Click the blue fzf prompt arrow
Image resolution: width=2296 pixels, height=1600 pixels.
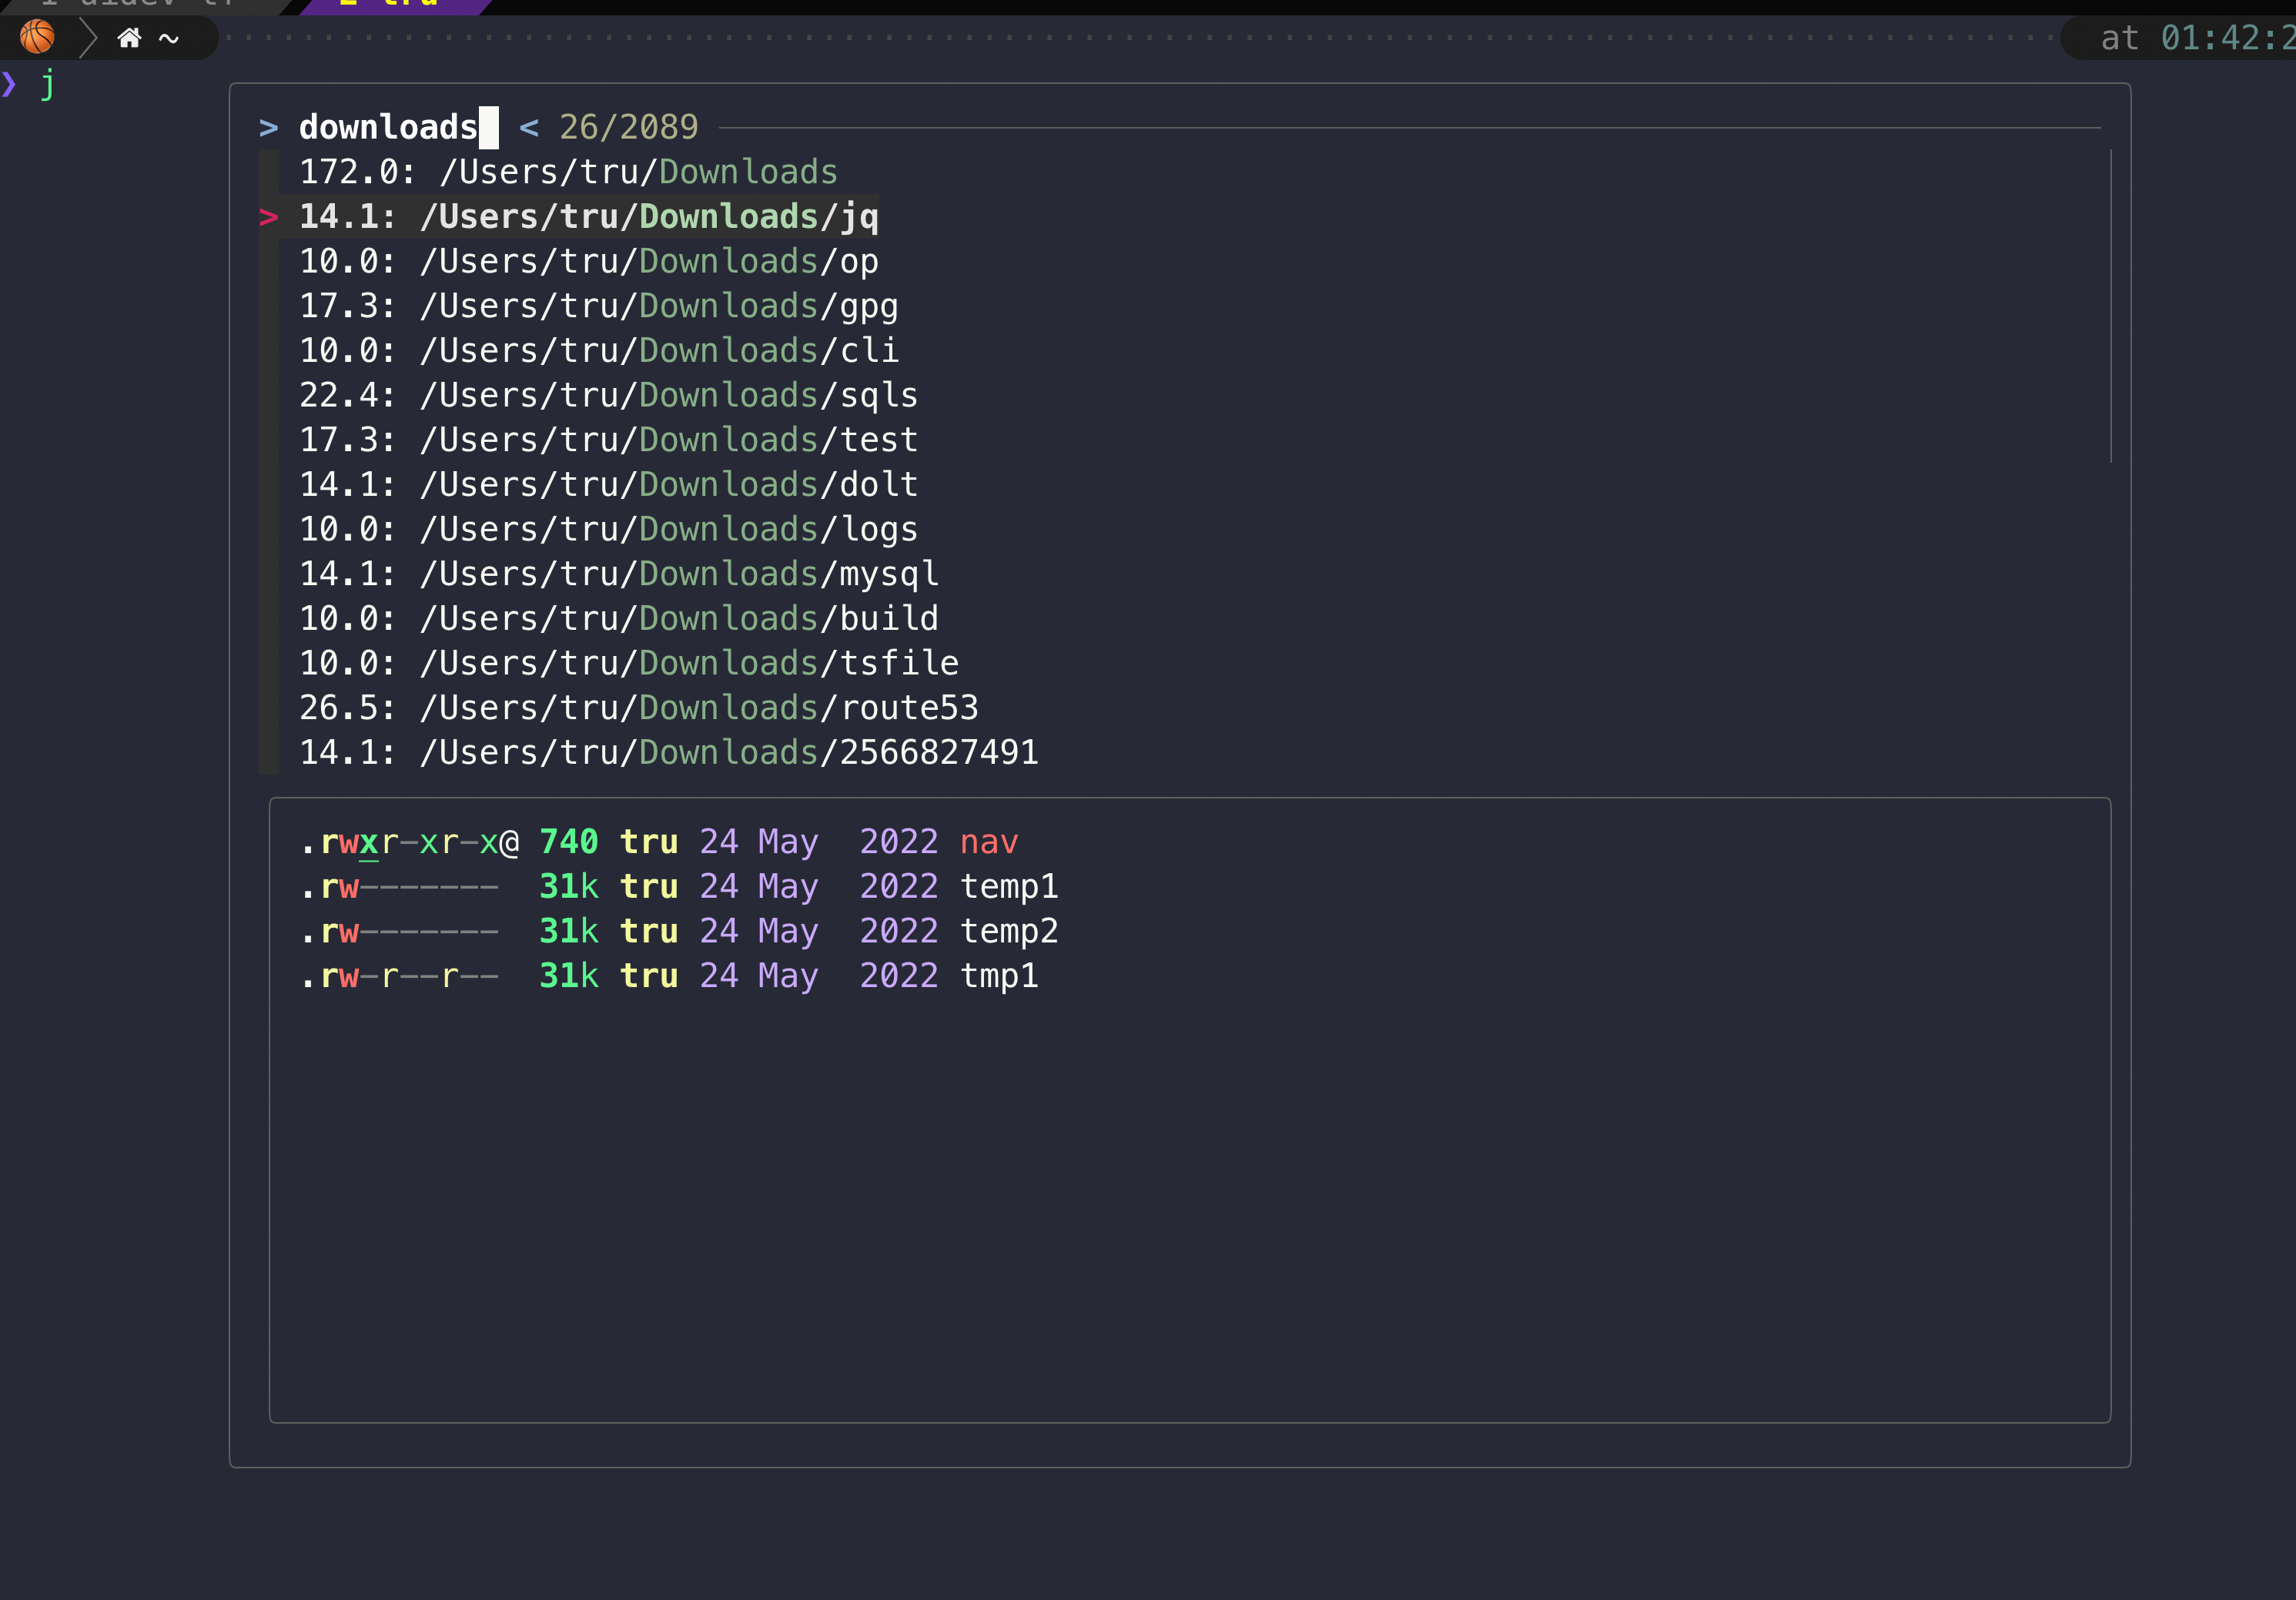point(268,128)
